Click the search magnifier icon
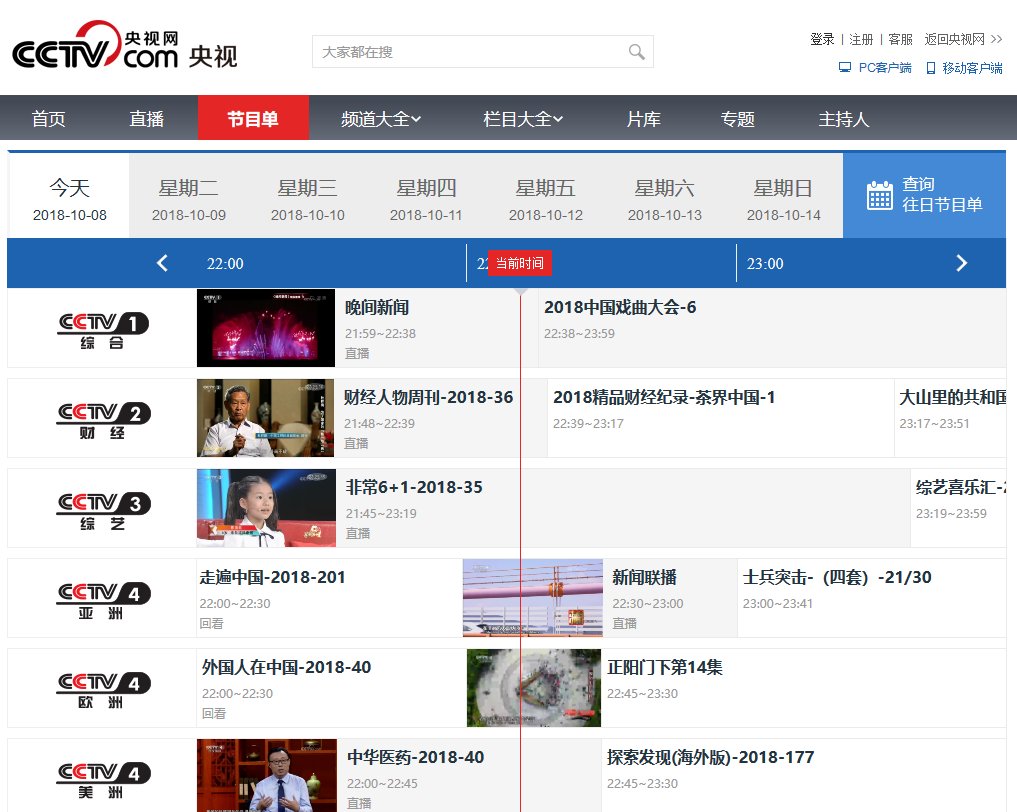Image resolution: width=1017 pixels, height=812 pixels. pos(636,51)
